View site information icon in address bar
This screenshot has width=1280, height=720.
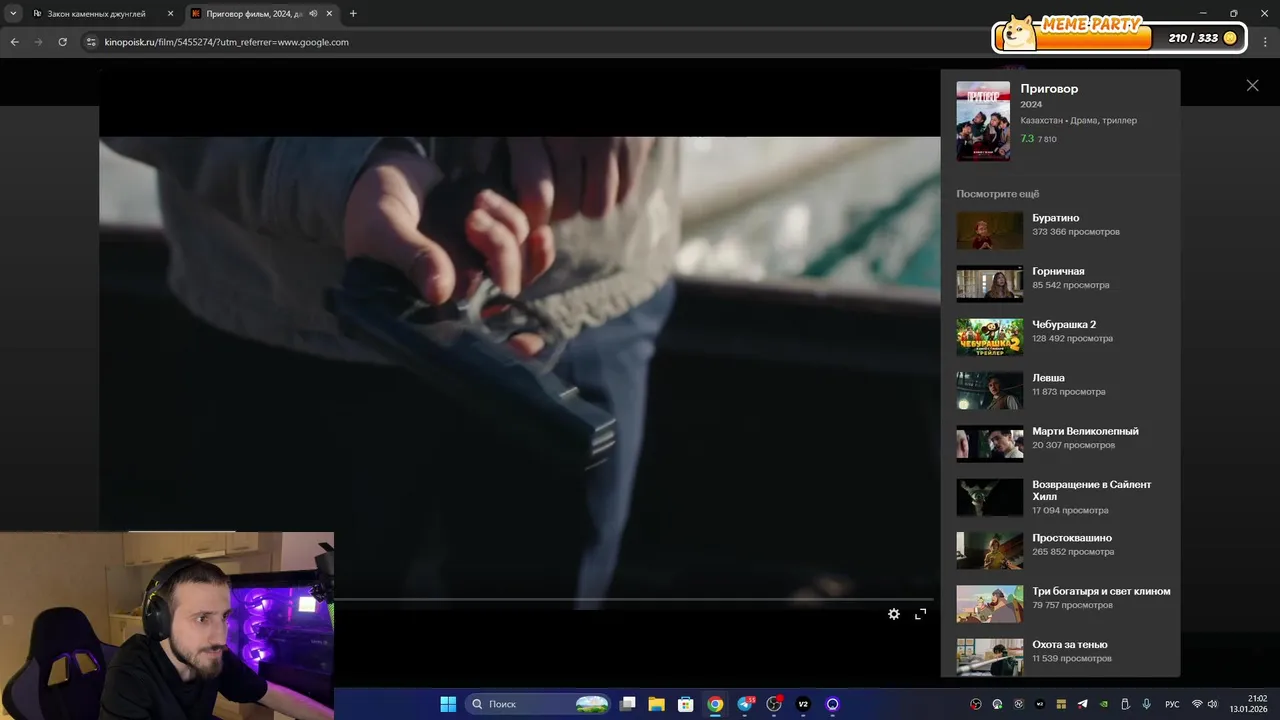coord(91,42)
